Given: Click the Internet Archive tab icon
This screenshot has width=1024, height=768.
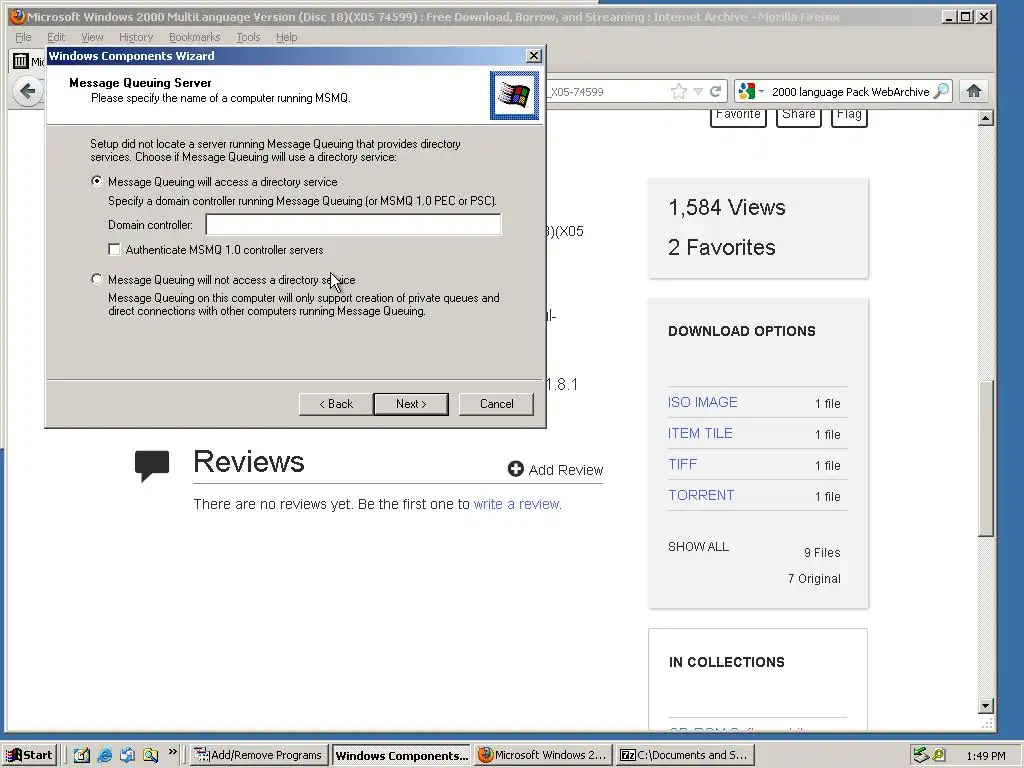Looking at the screenshot, I should pyautogui.click(x=21, y=61).
